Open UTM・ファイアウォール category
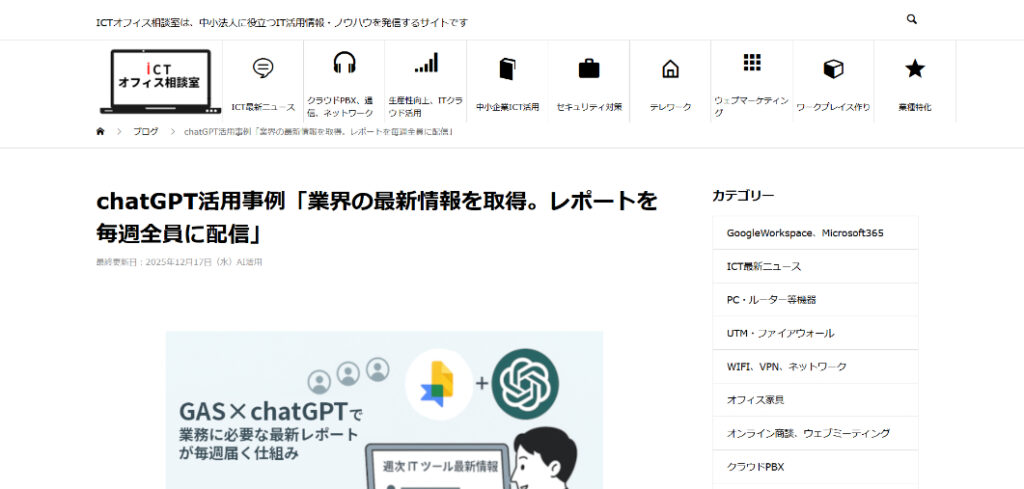This screenshot has width=1024, height=489. tap(780, 333)
